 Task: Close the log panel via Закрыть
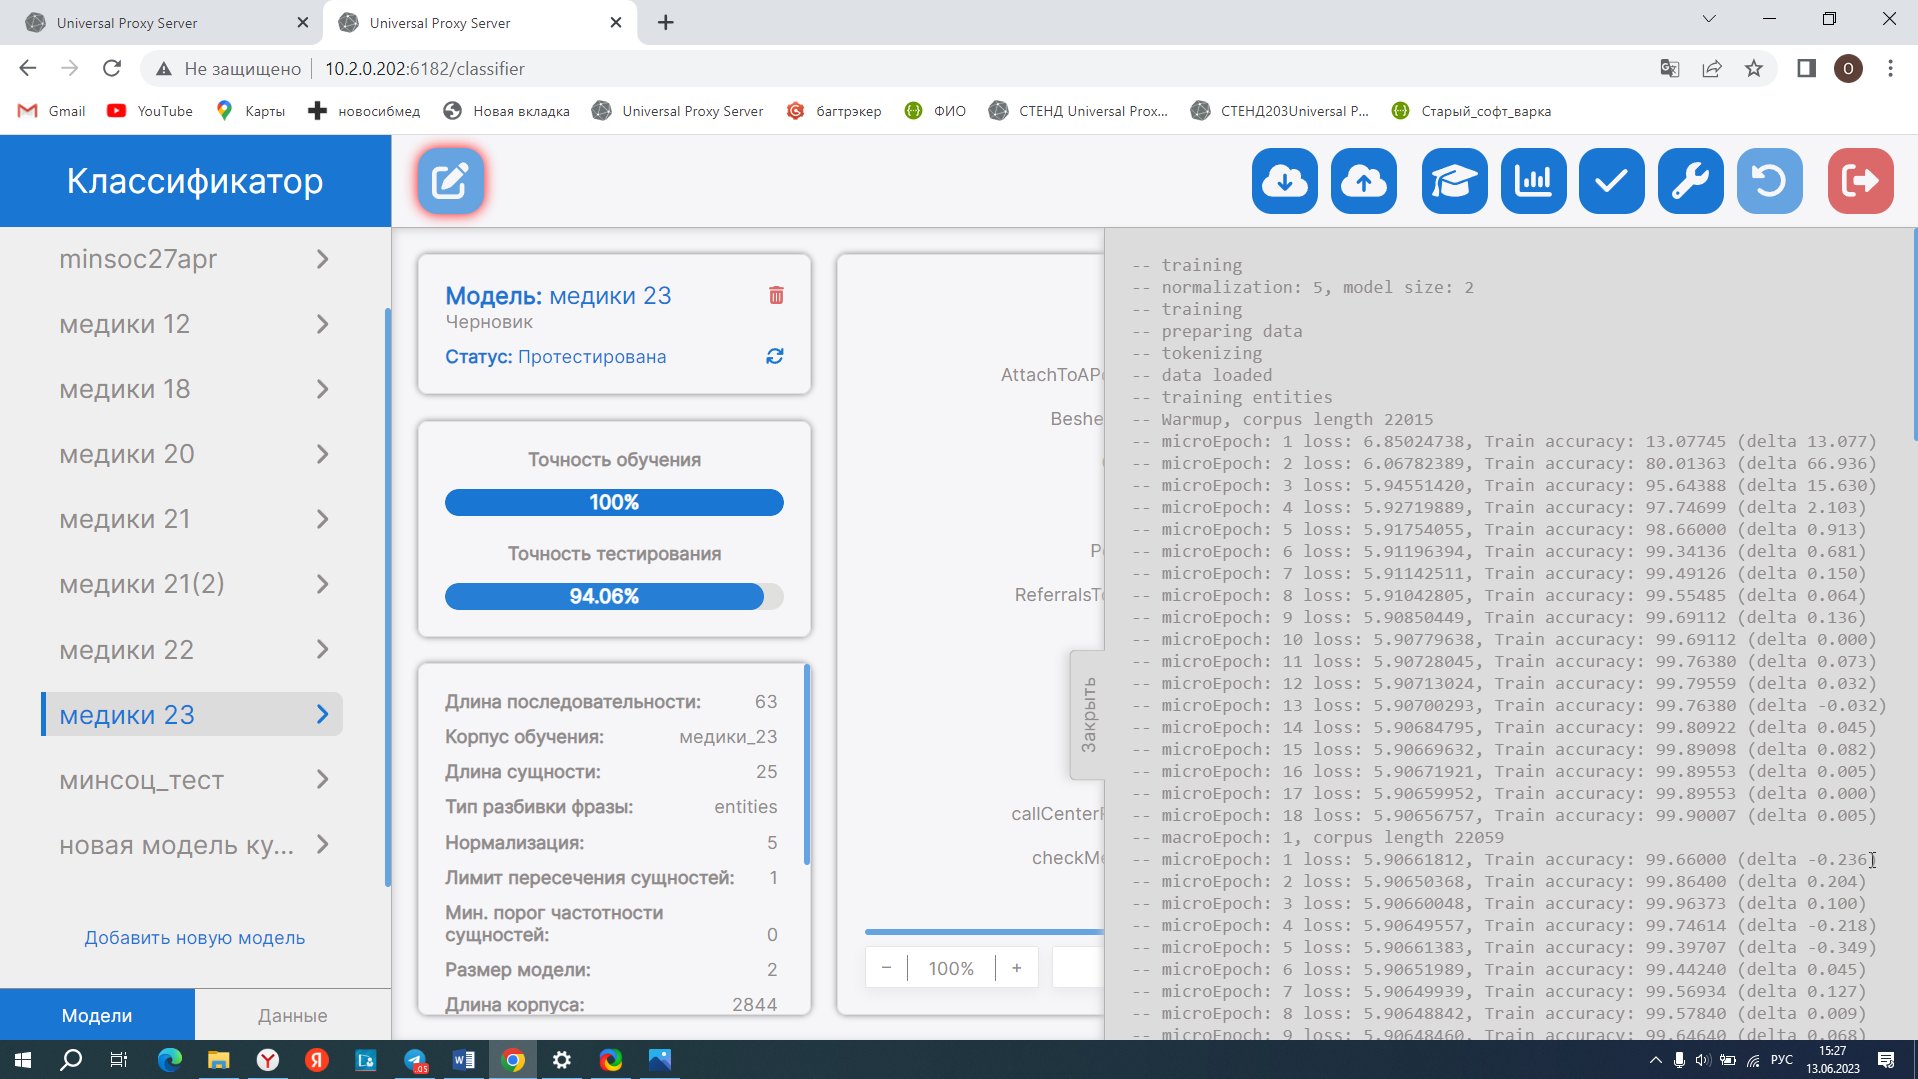pos(1088,714)
